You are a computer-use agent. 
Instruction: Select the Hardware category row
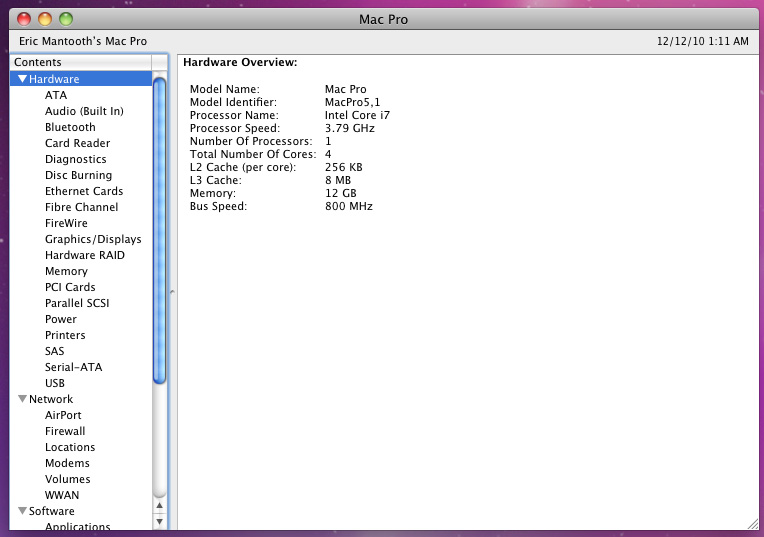(81, 78)
